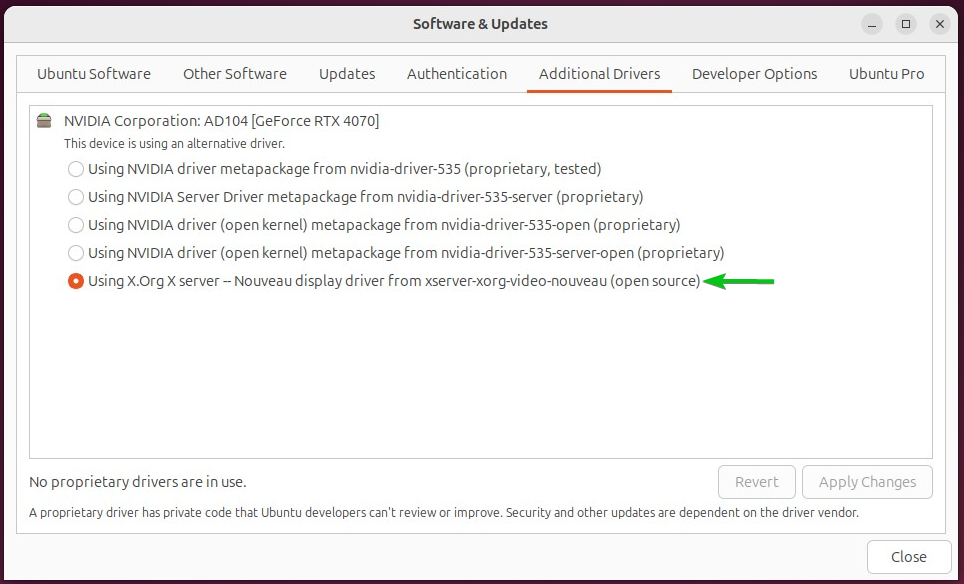964x584 pixels.
Task: Click the 'Software & Updates' window title
Action: tap(480, 24)
